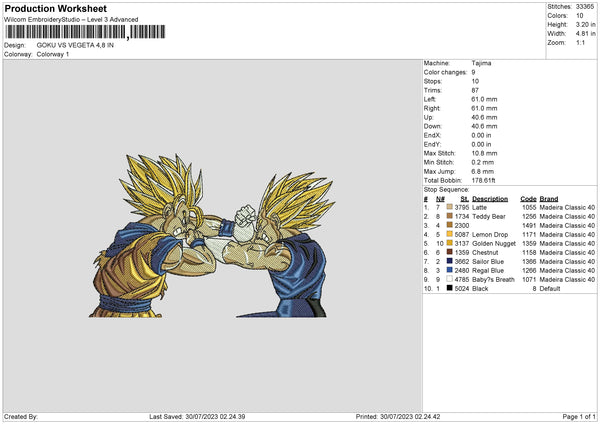Image resolution: width=600 pixels, height=424 pixels.
Task: Click the Regal Blue color swatch
Action: [449, 270]
